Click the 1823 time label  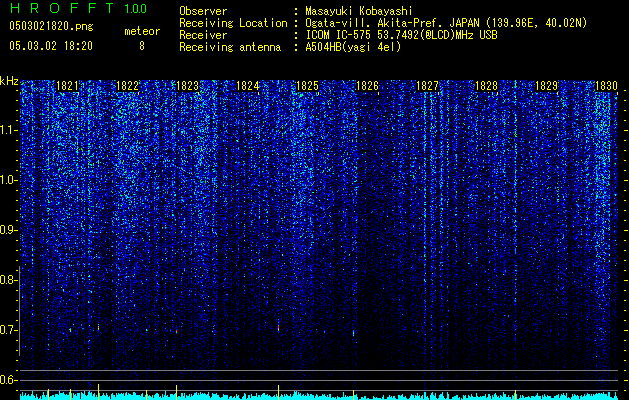[x=188, y=86]
